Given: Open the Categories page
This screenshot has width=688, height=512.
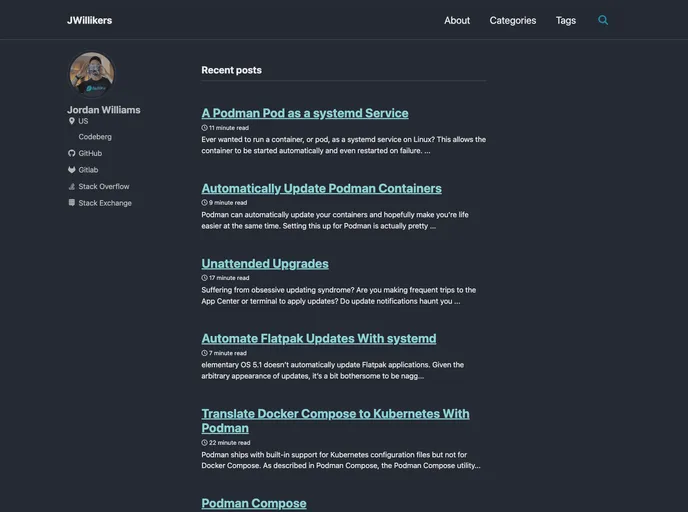Looking at the screenshot, I should click(512, 21).
